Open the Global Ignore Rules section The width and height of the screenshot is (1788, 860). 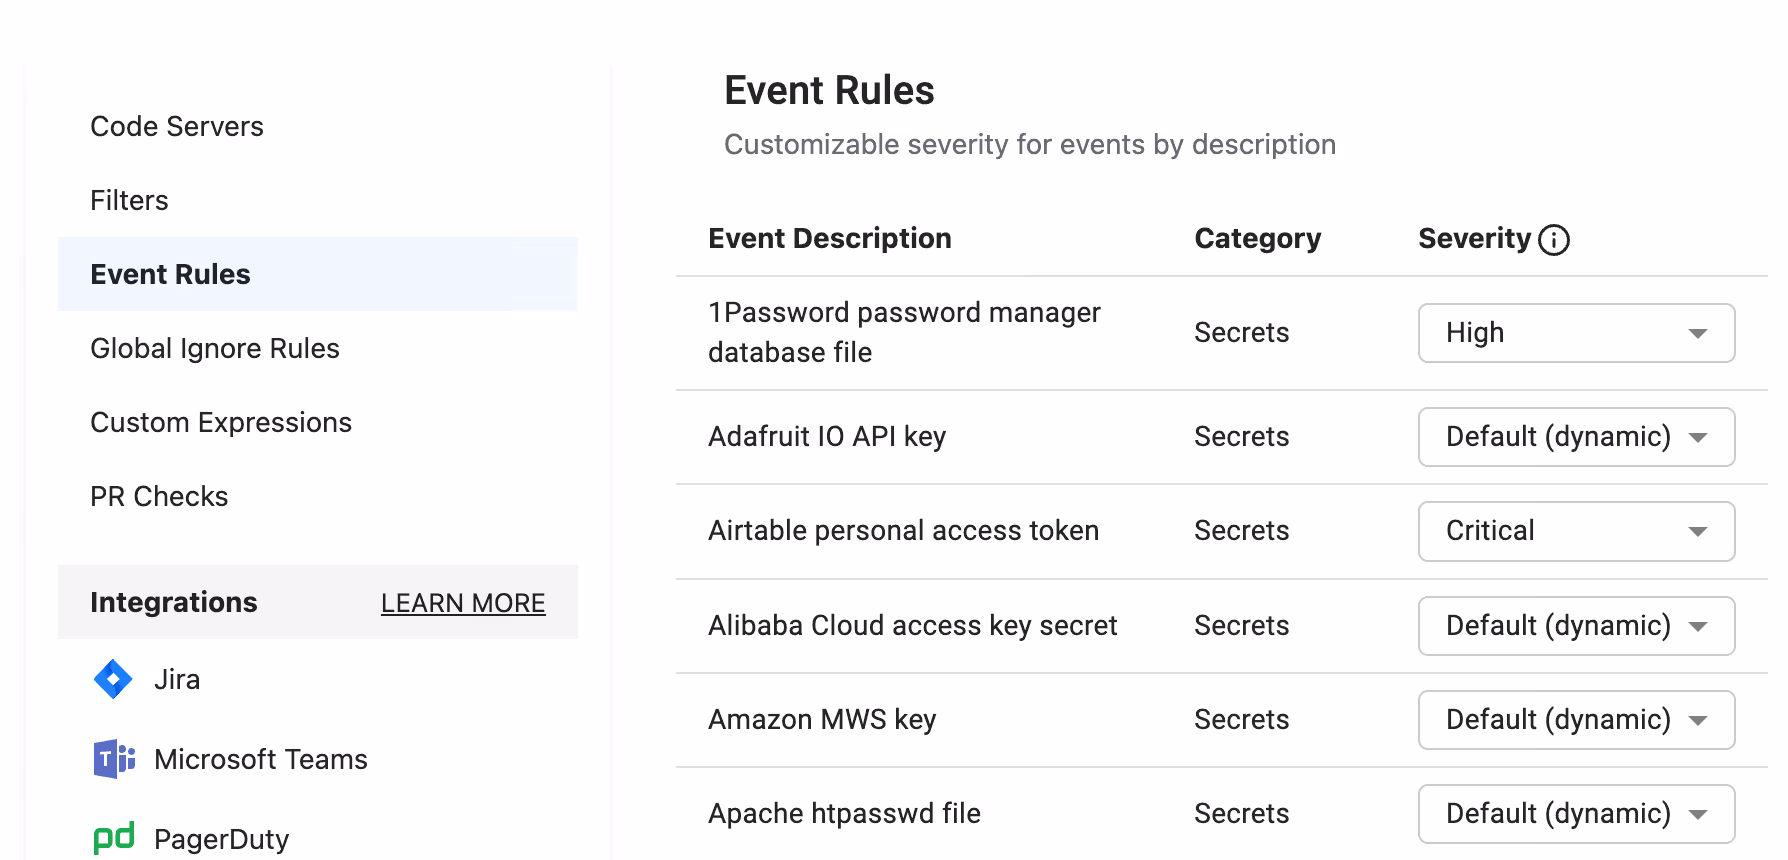[215, 348]
